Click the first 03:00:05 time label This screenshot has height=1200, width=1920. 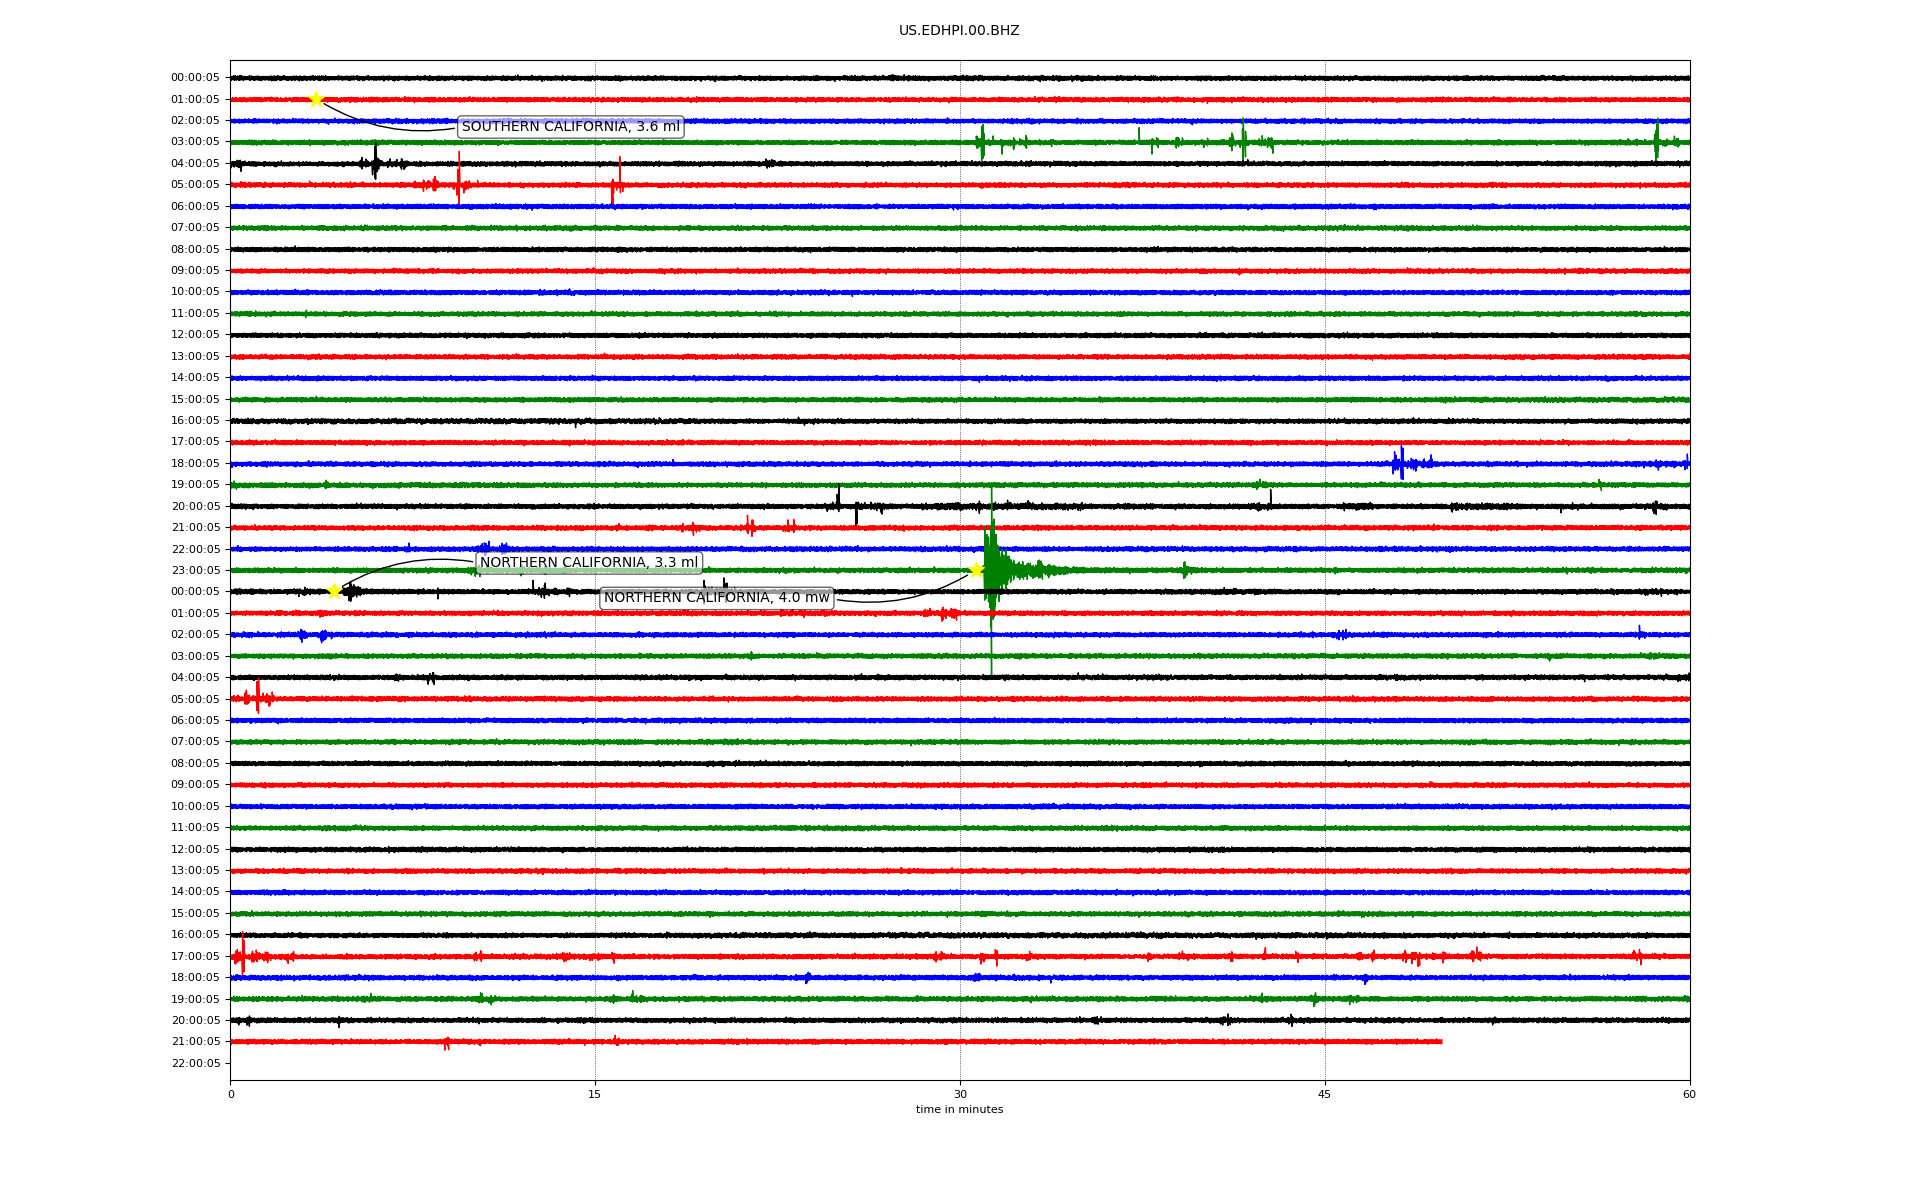point(195,142)
